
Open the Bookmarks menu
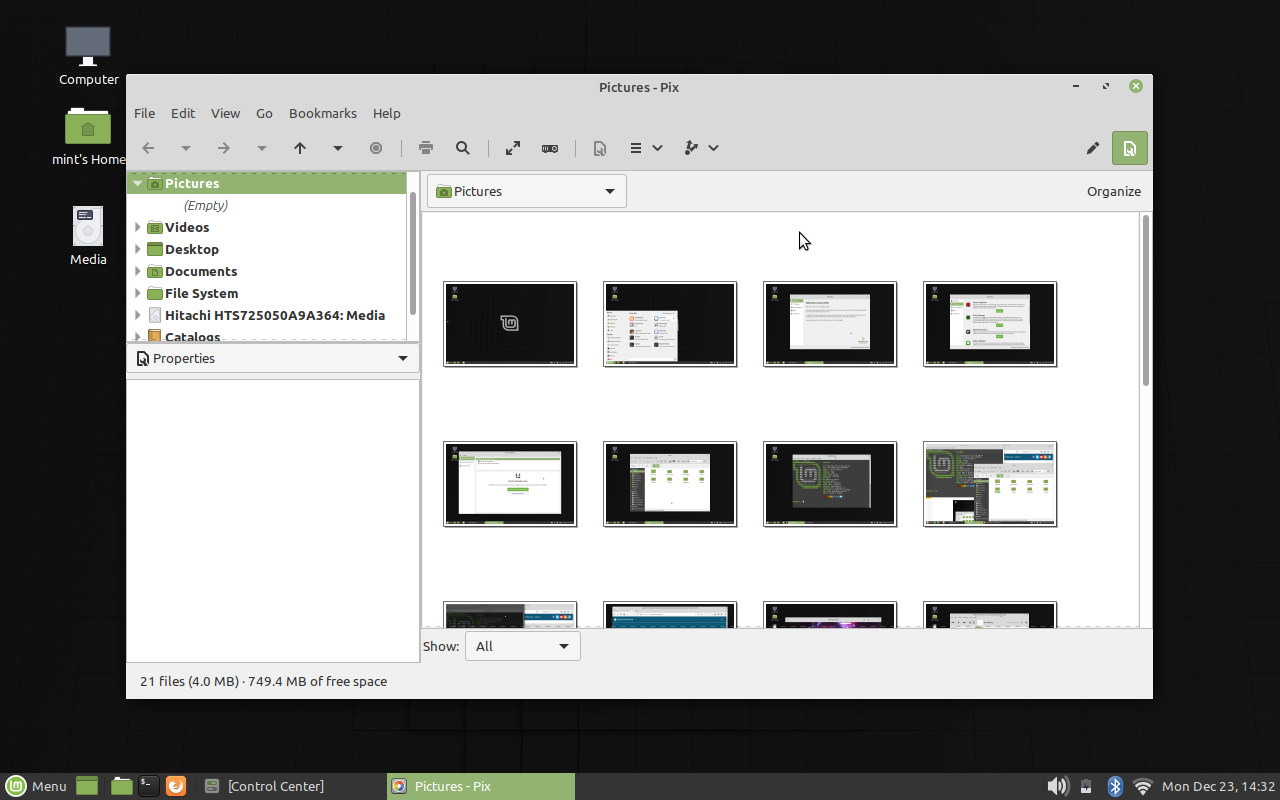(322, 113)
